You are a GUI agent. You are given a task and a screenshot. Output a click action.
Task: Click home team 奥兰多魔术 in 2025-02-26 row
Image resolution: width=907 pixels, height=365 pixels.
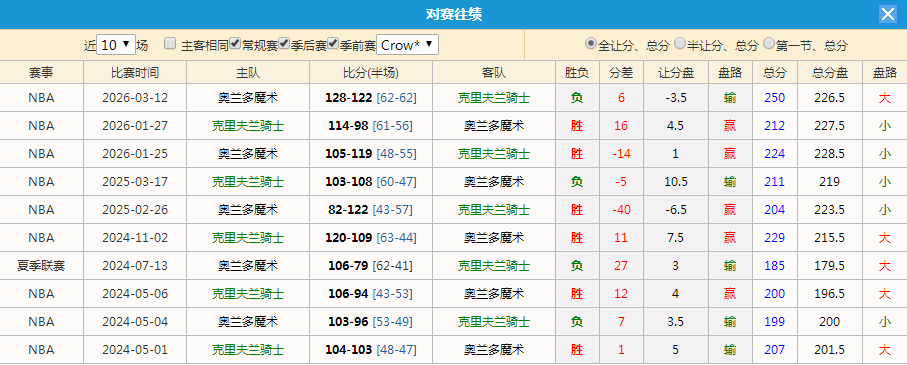point(248,209)
